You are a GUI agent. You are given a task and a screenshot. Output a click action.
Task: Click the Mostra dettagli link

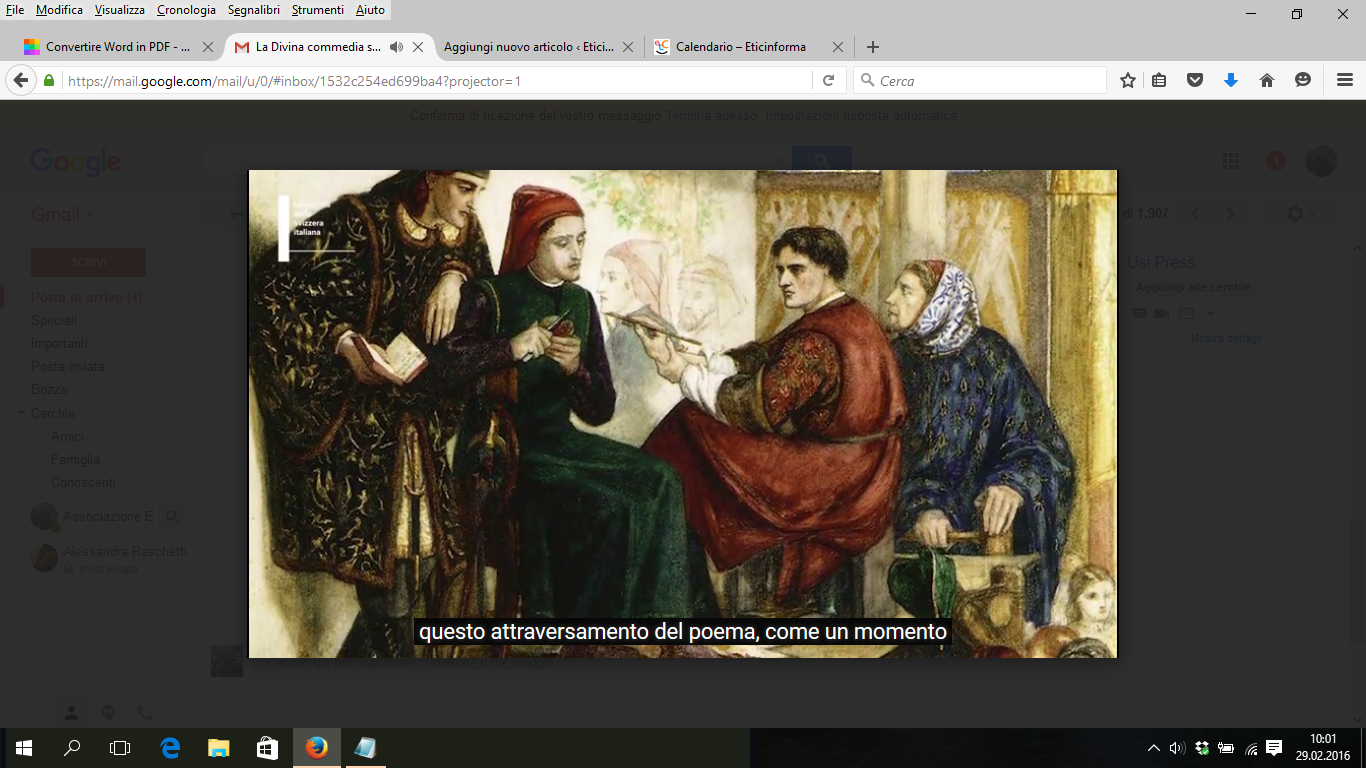pyautogui.click(x=1226, y=338)
